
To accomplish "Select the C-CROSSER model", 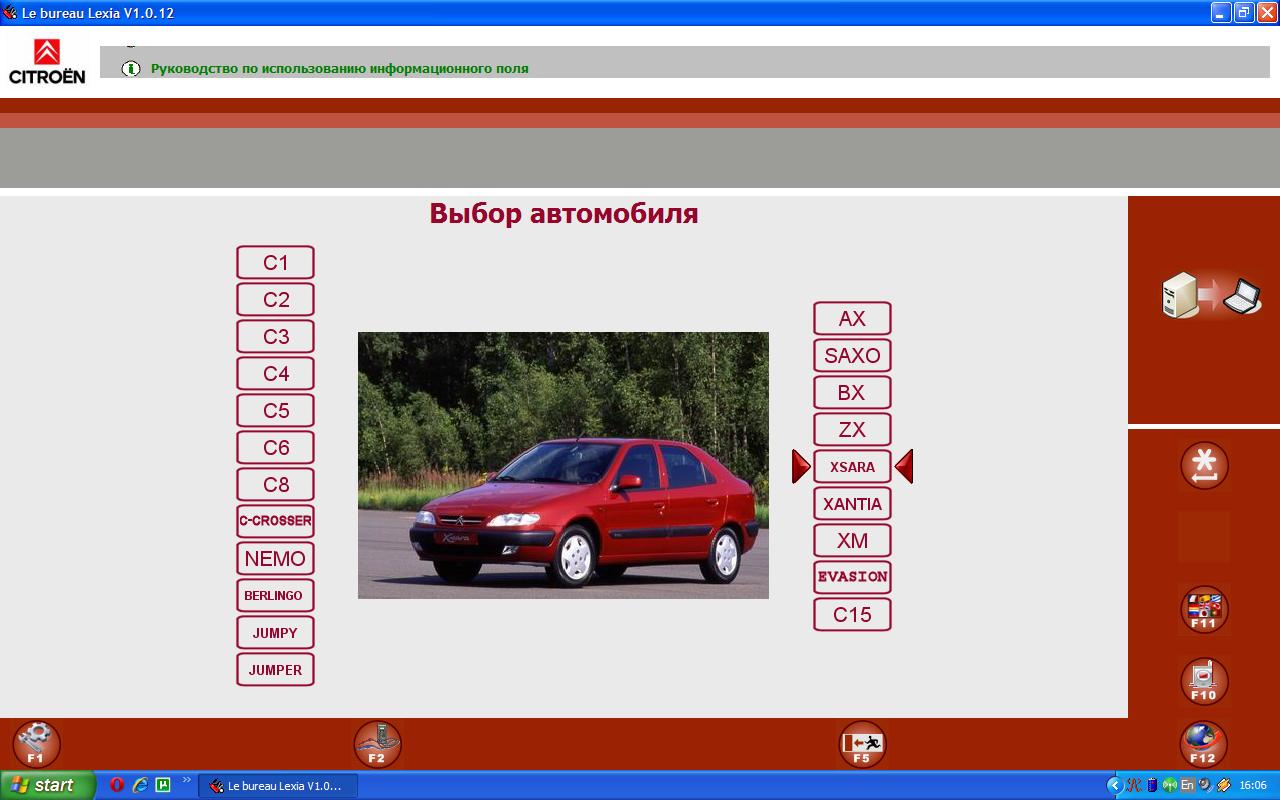I will click(x=275, y=522).
